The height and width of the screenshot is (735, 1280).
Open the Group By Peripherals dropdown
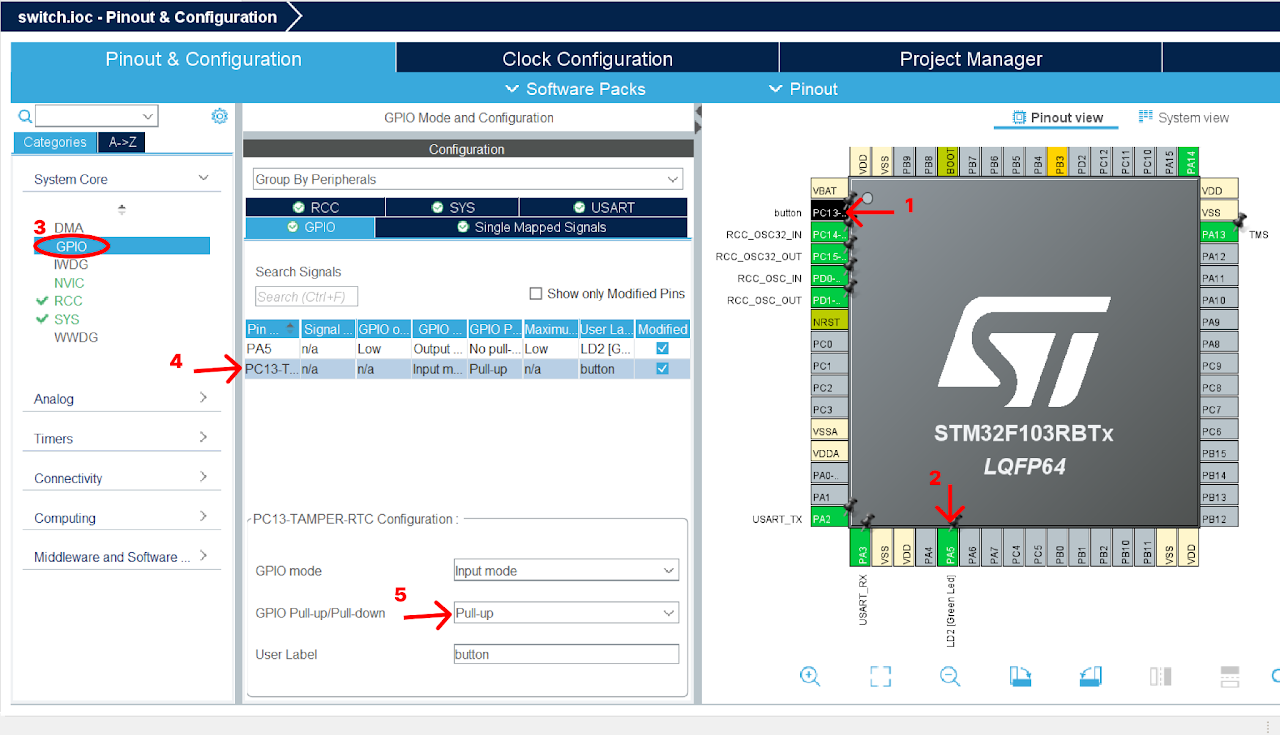[x=468, y=179]
